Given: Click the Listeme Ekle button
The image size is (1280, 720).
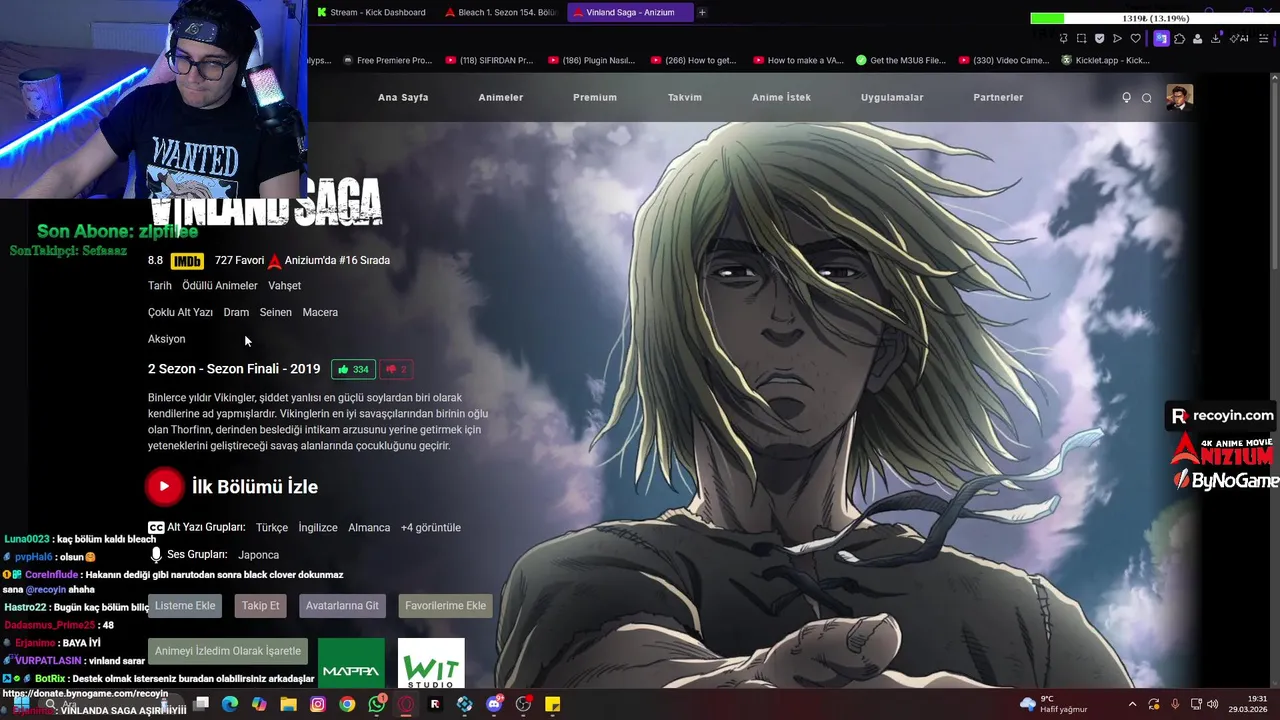Looking at the screenshot, I should [185, 605].
